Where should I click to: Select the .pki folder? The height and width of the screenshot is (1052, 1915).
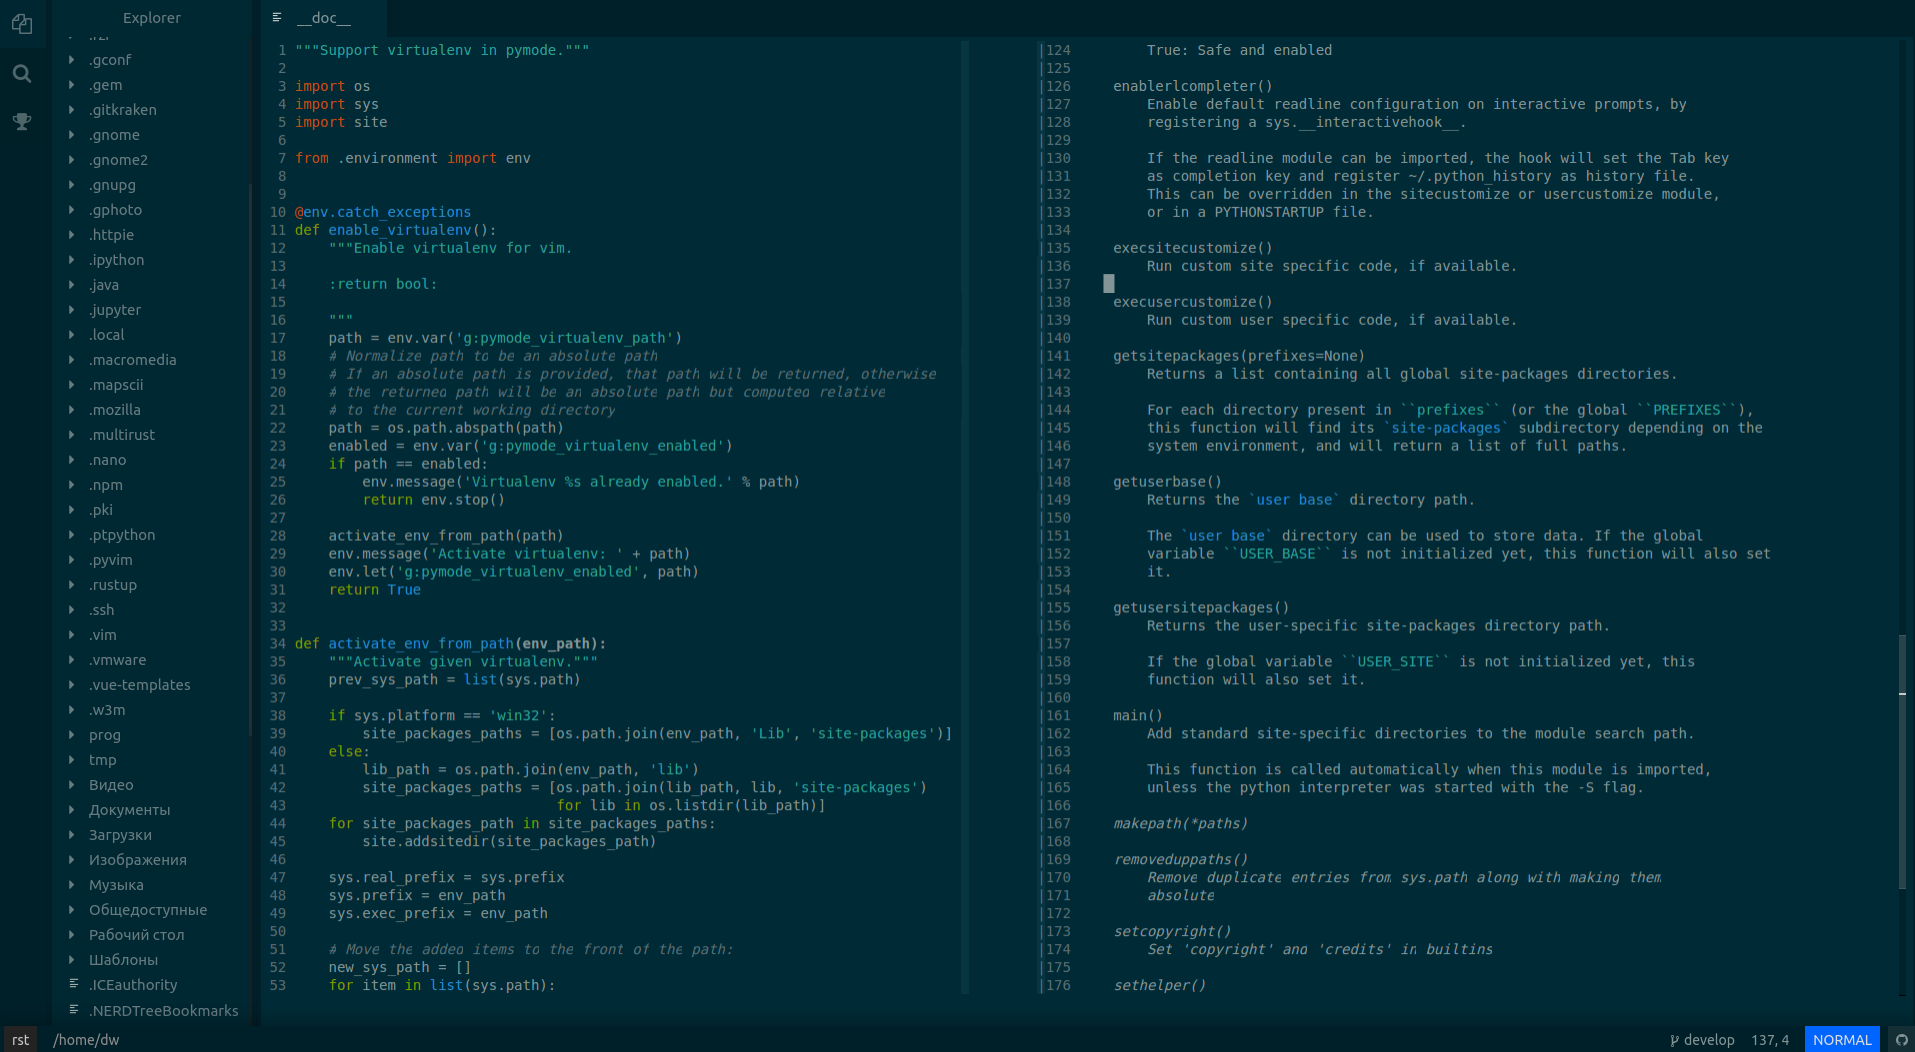(x=100, y=510)
